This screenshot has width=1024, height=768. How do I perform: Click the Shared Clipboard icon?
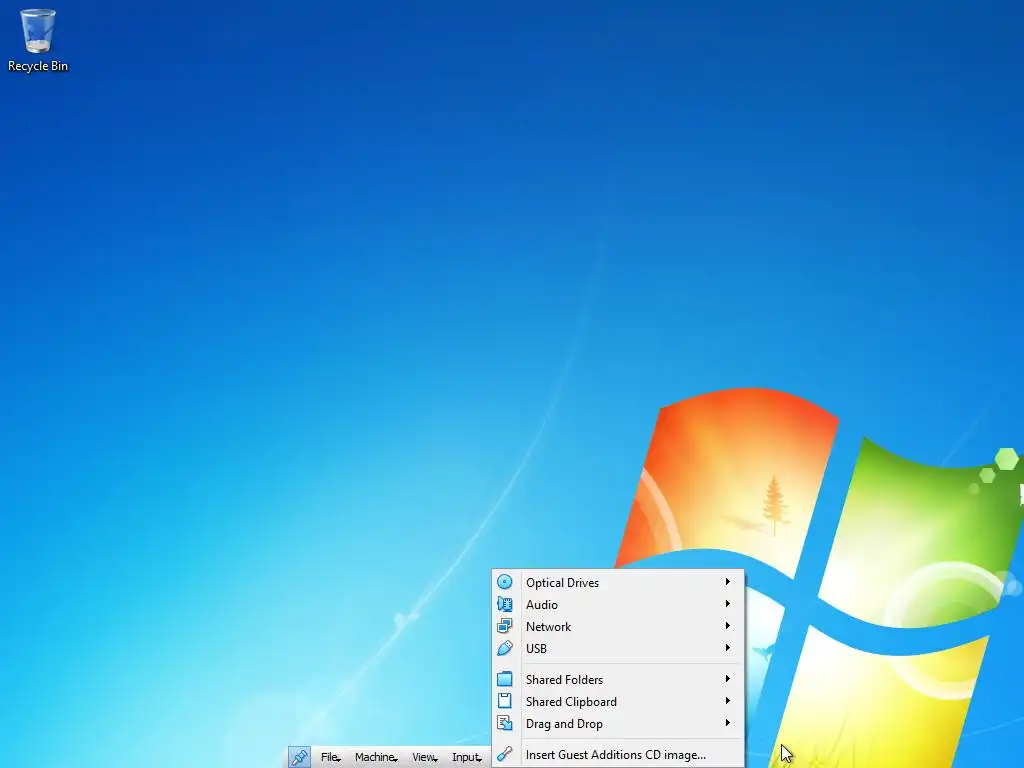click(x=505, y=701)
